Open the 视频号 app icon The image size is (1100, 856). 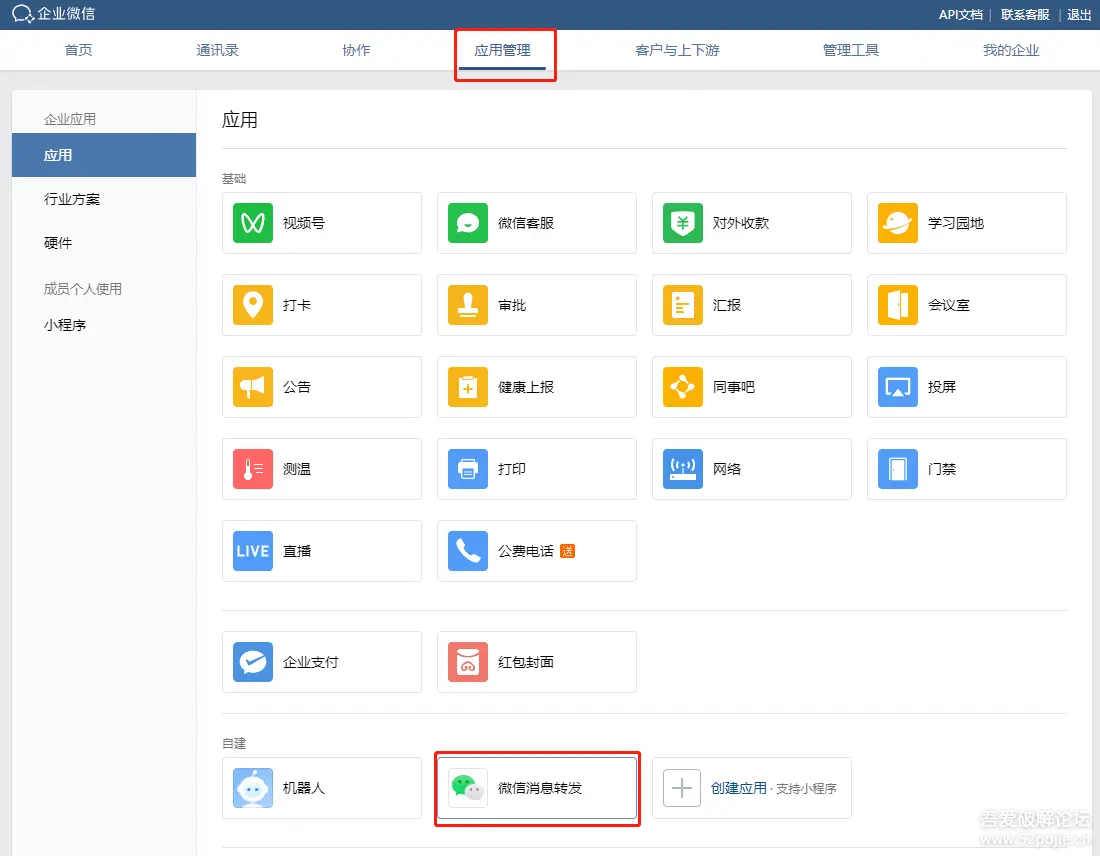(x=253, y=223)
